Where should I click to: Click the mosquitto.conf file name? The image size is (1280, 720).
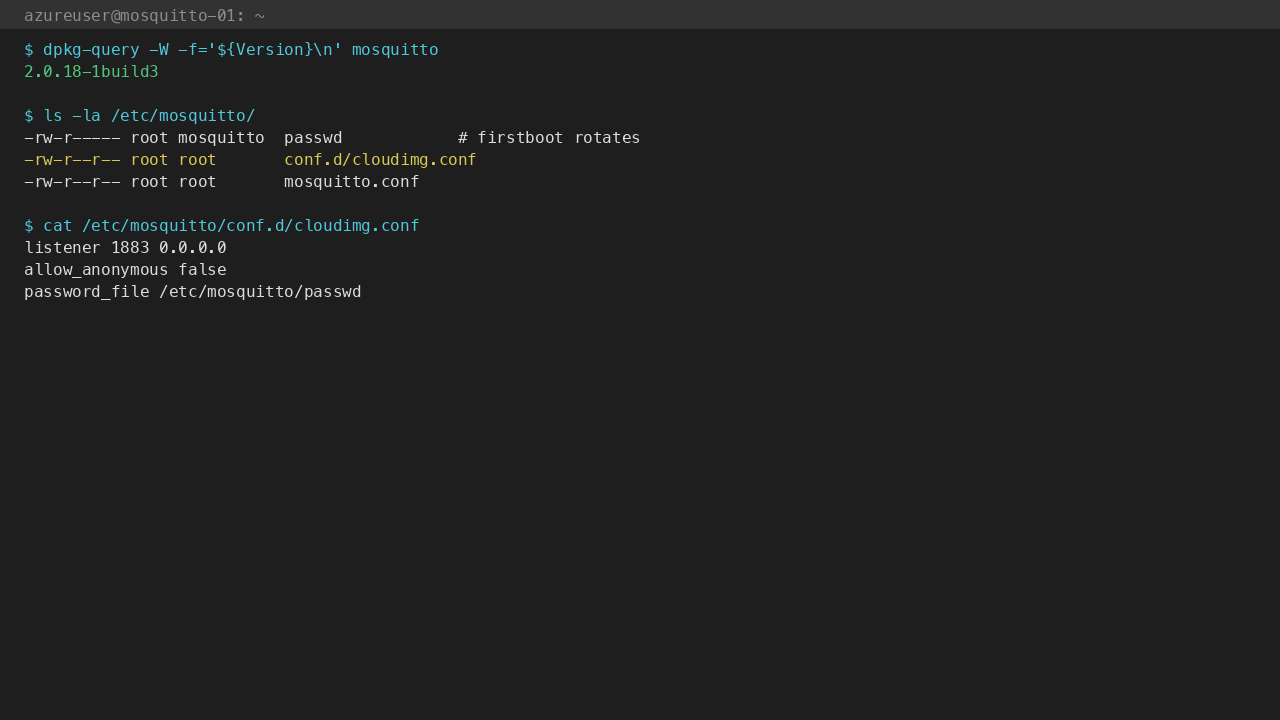351,182
